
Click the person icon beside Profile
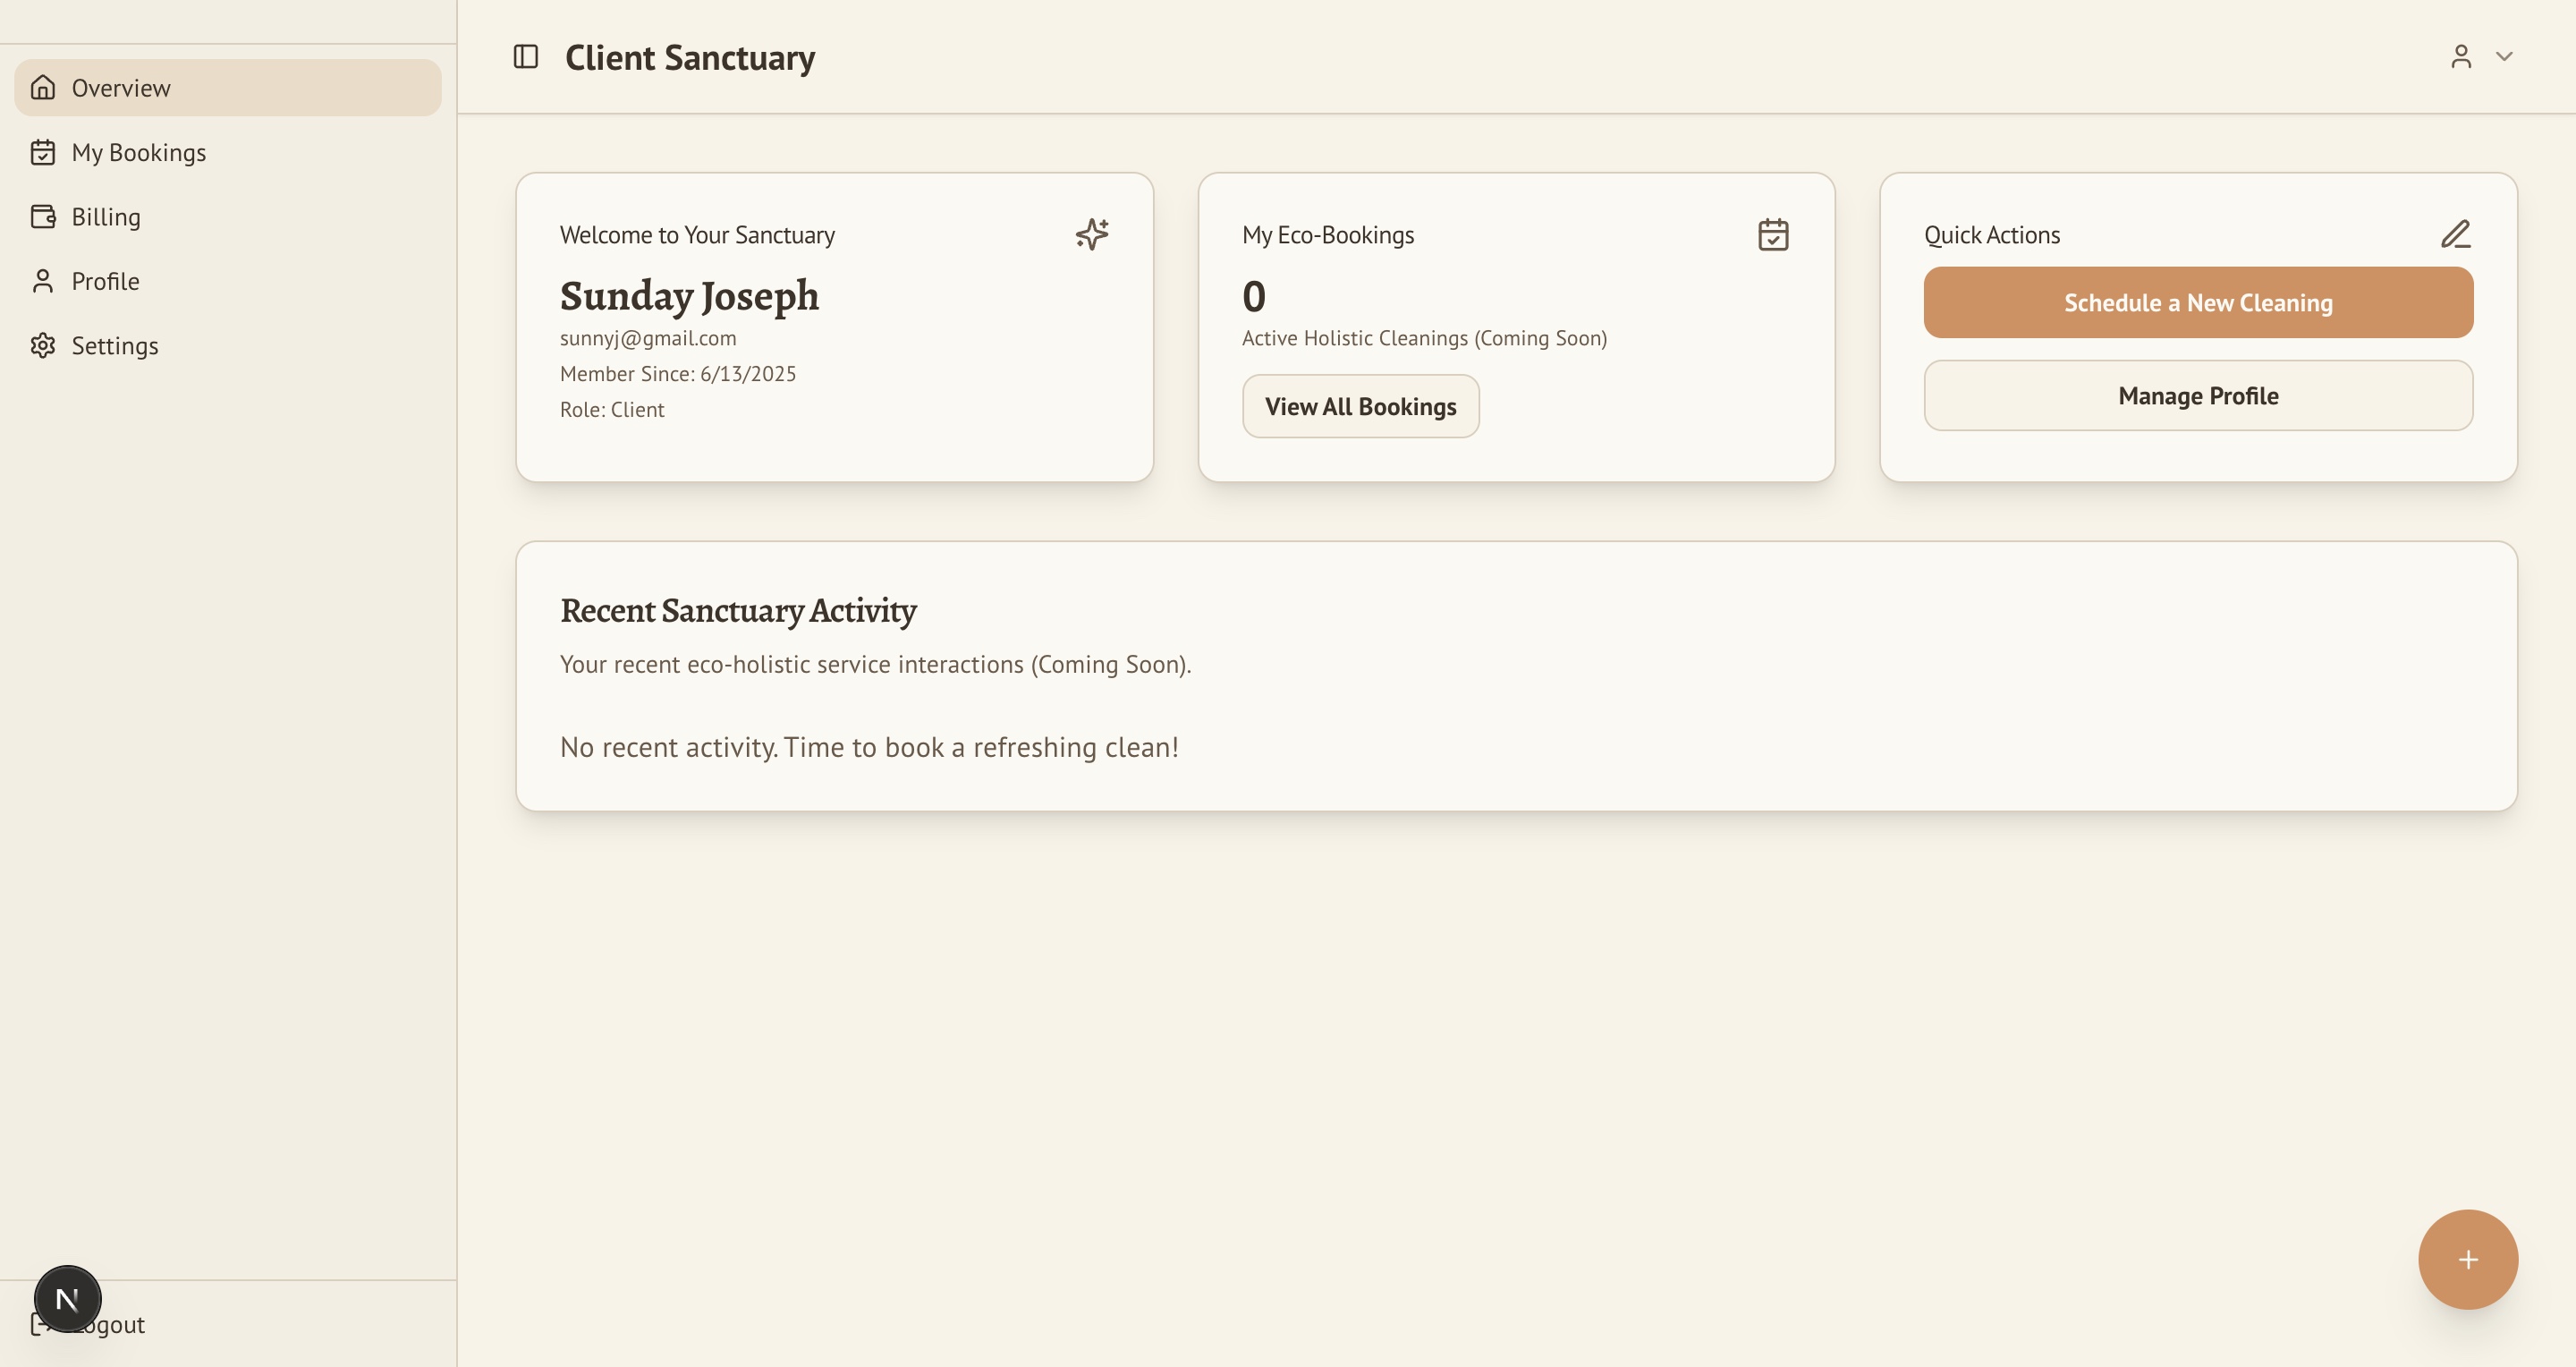pos(43,281)
